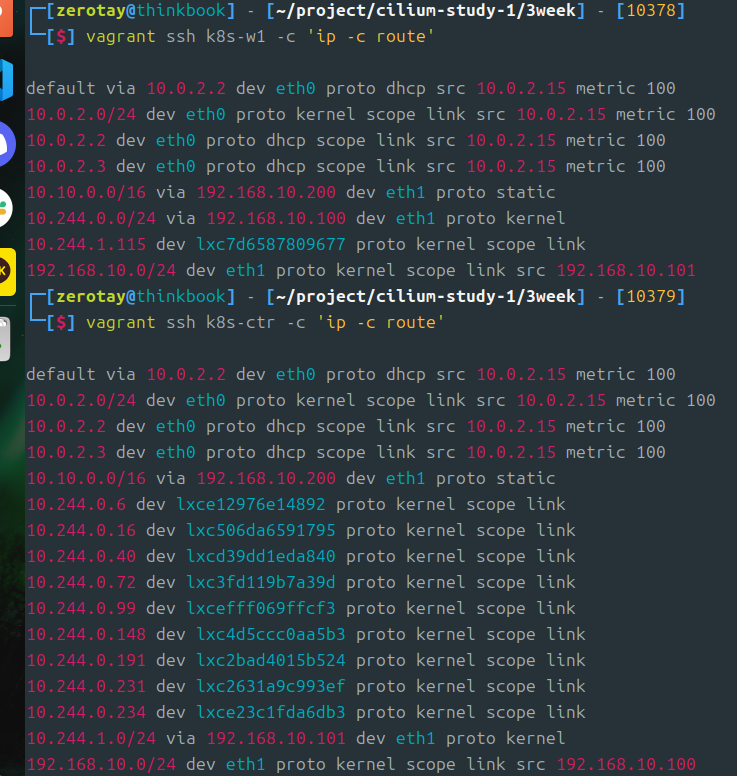
Task: Click the IP address 10.244.0.99
Action: pos(81,608)
